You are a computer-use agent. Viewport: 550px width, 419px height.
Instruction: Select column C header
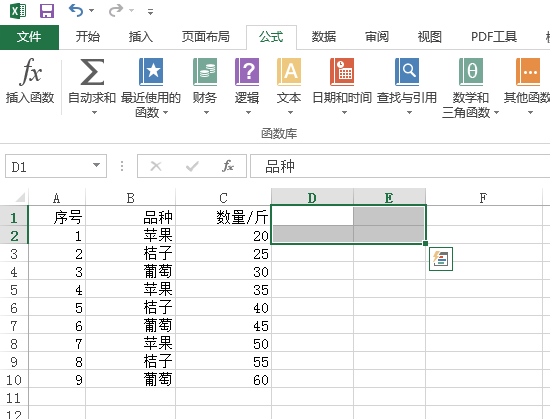tap(223, 198)
